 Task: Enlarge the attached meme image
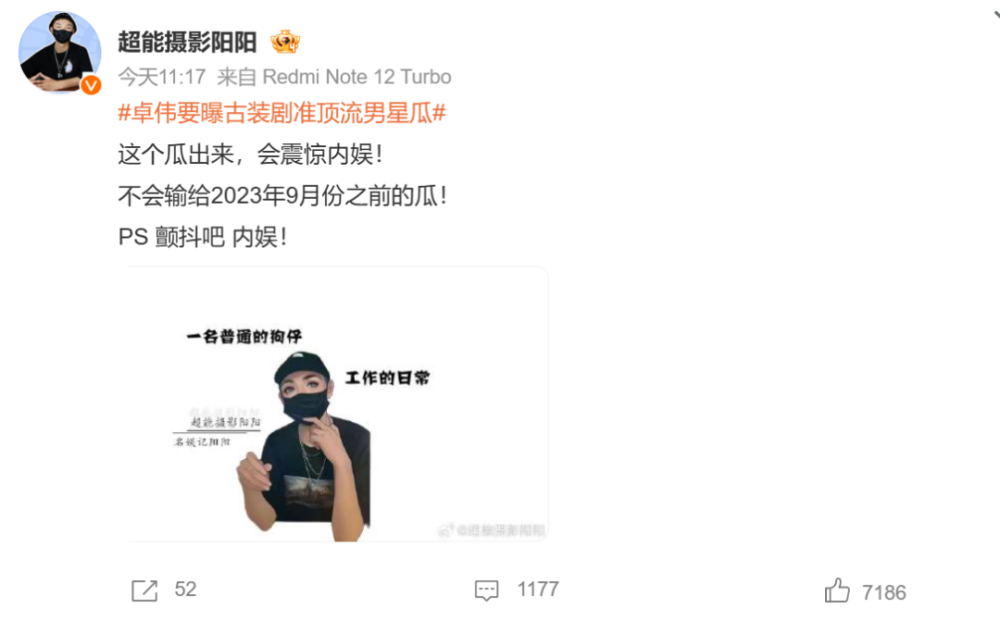(338, 404)
